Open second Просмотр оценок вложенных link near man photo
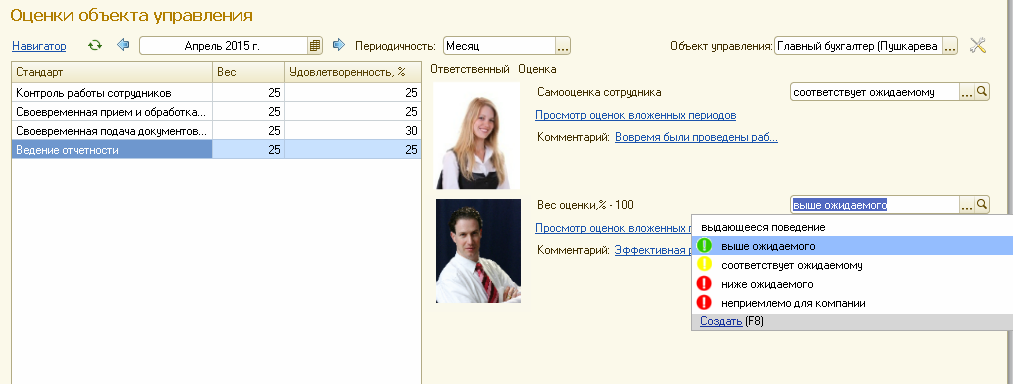 [x=613, y=228]
